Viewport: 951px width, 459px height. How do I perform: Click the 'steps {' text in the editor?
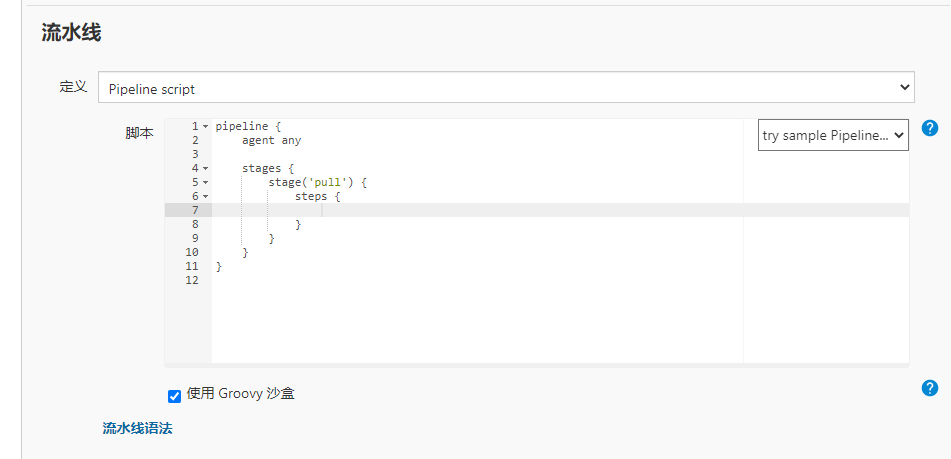pos(317,197)
